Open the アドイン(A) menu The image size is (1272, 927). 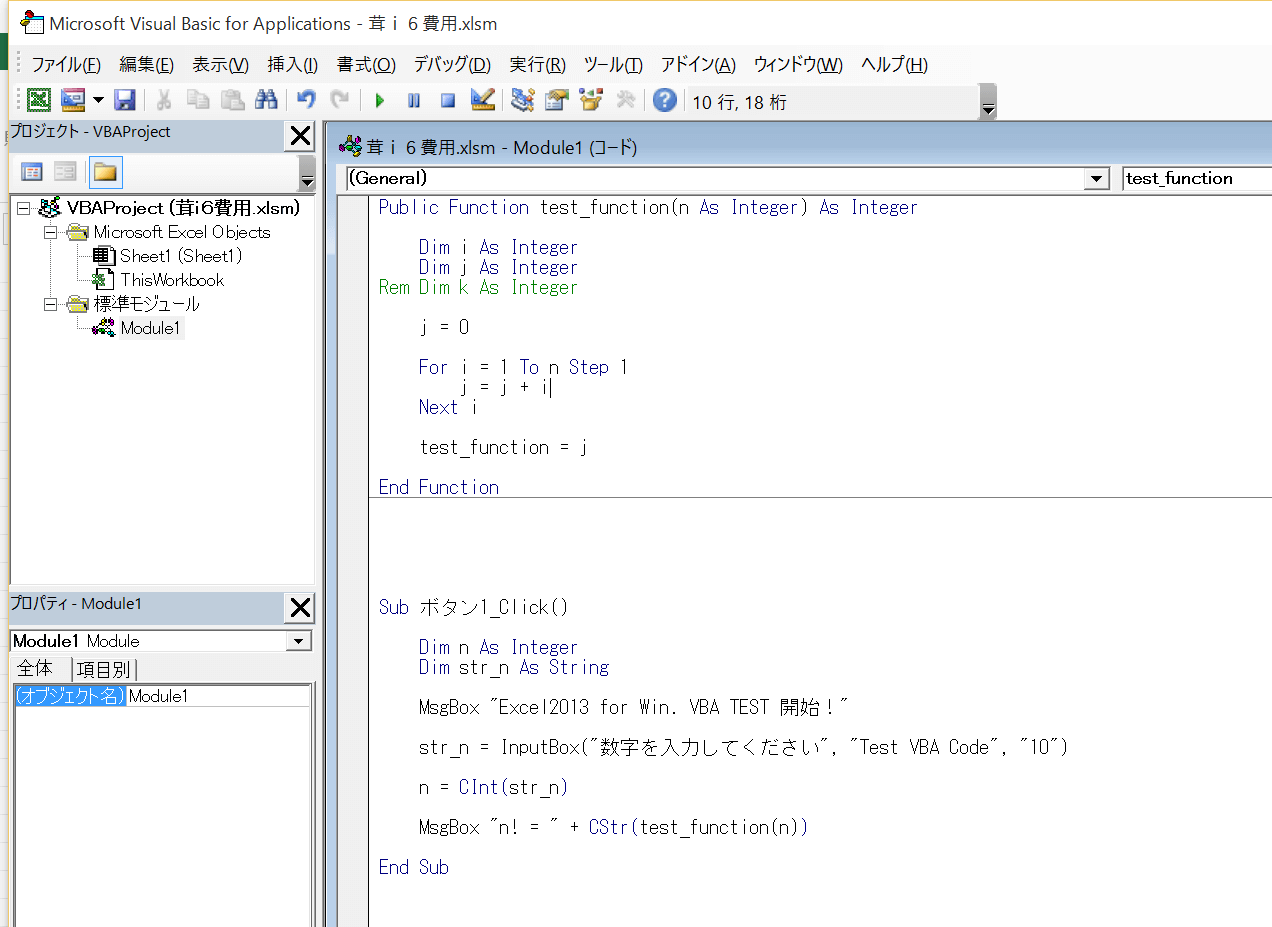click(x=698, y=64)
